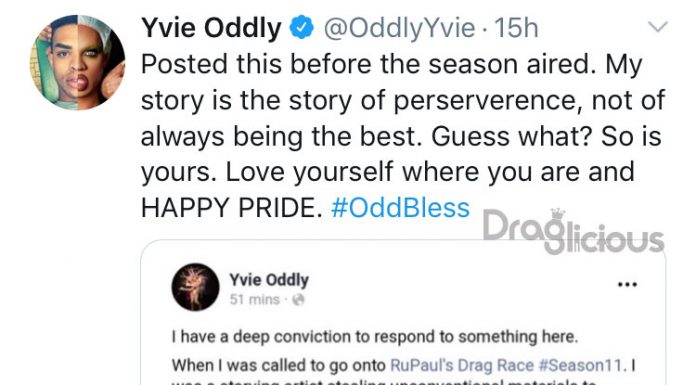
Task: Click the 51 mins post timestamp
Action: point(254,300)
